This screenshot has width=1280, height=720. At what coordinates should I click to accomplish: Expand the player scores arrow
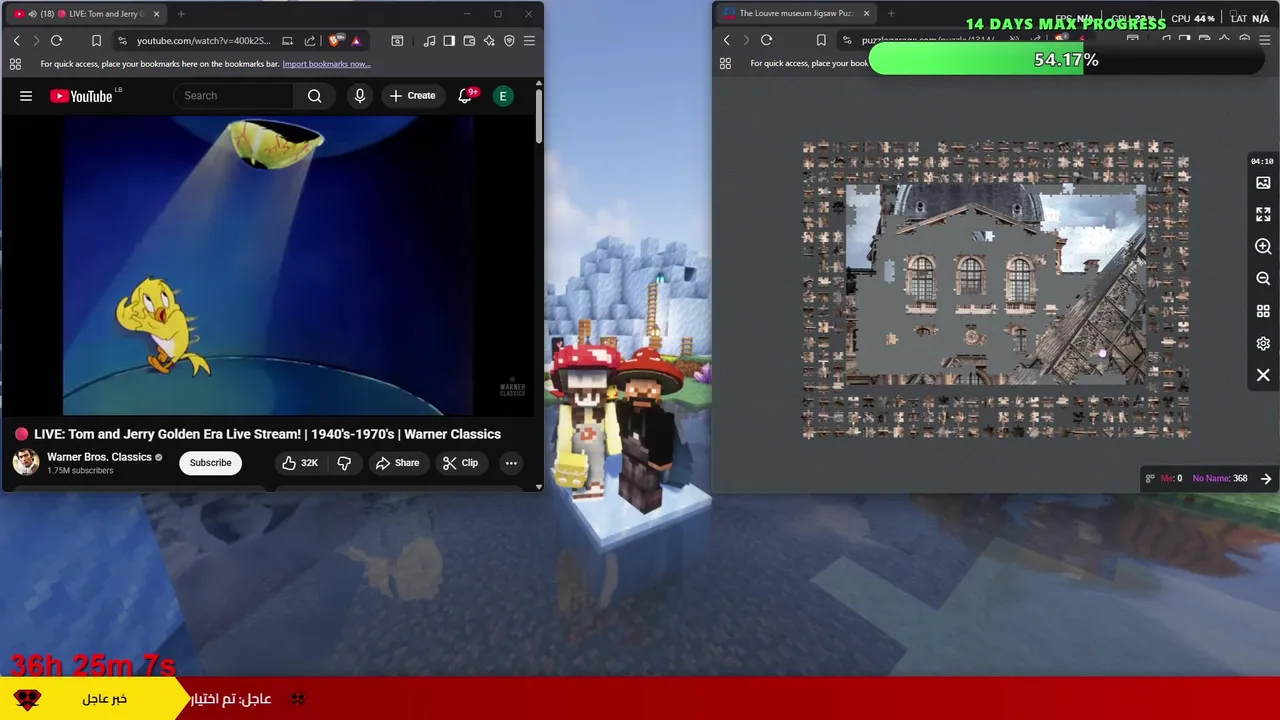tap(1266, 479)
